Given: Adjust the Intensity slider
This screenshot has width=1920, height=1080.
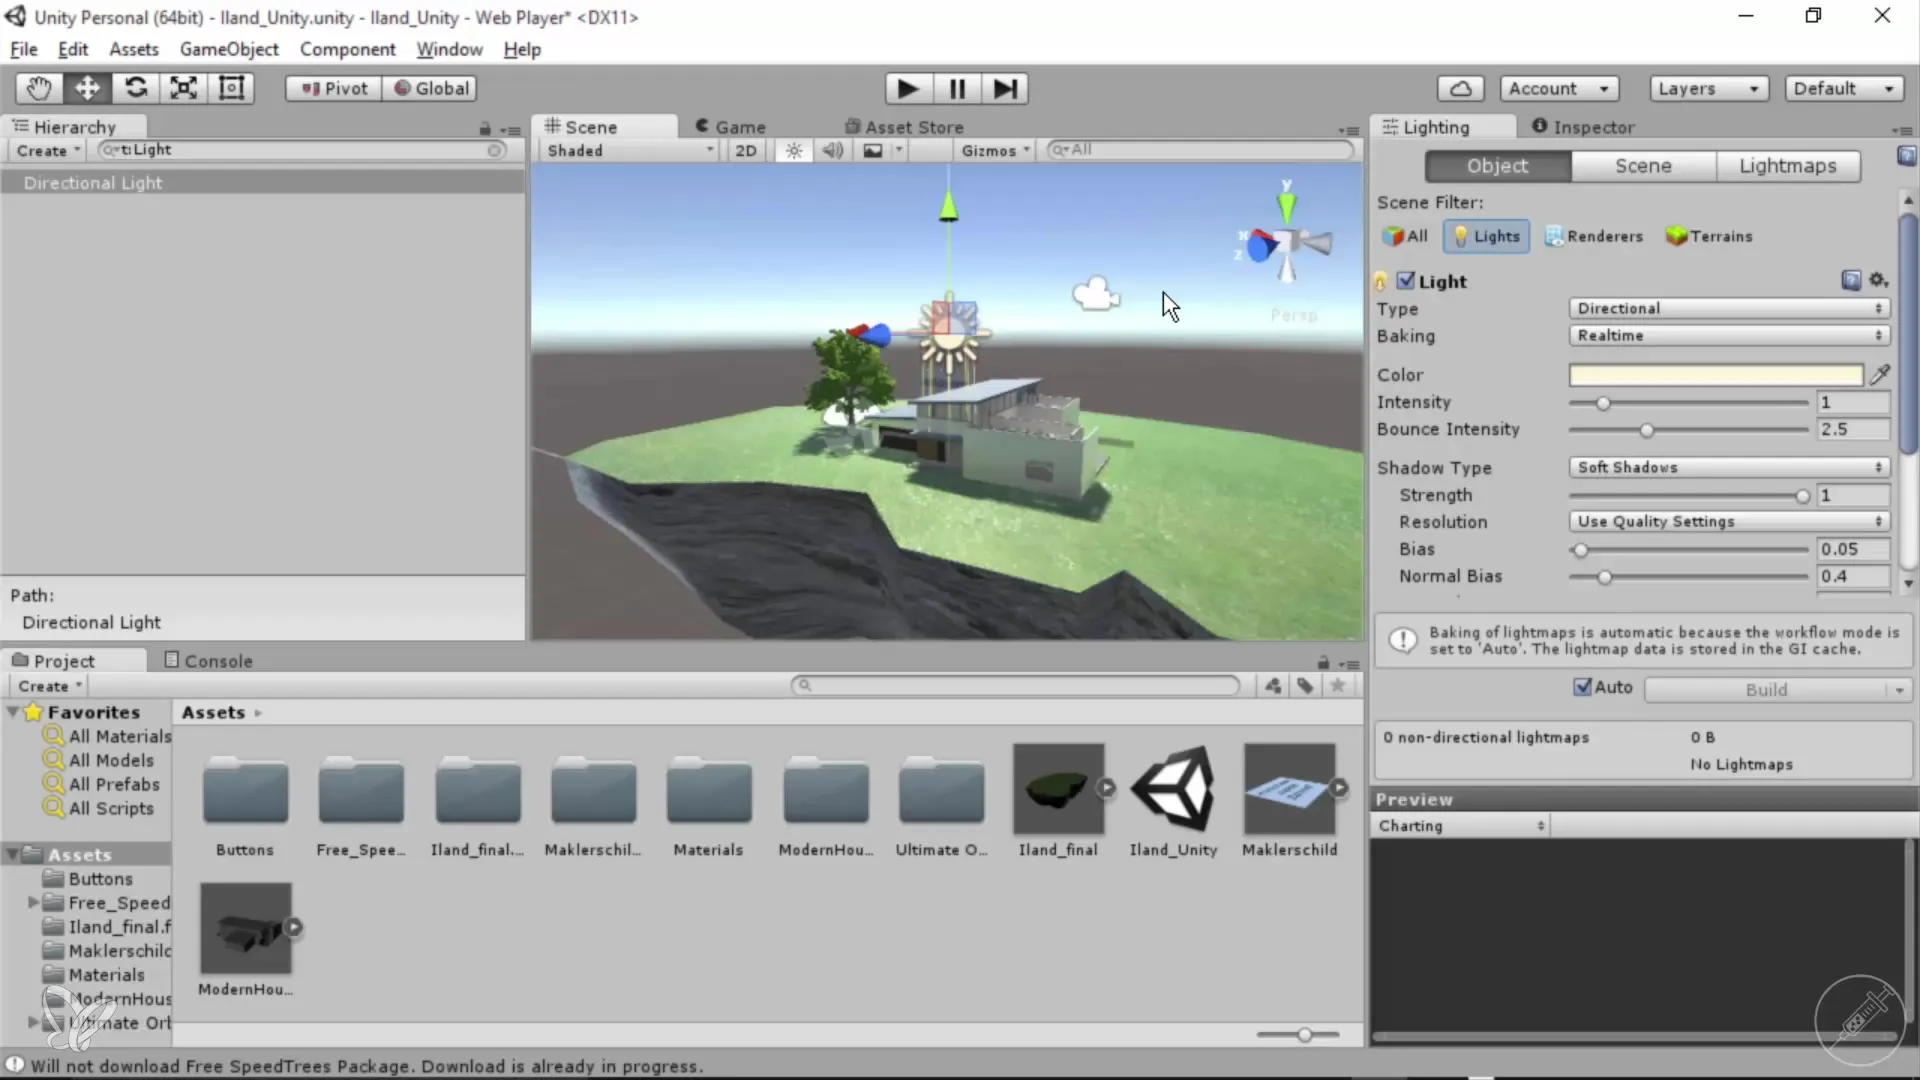Looking at the screenshot, I should pyautogui.click(x=1689, y=403).
